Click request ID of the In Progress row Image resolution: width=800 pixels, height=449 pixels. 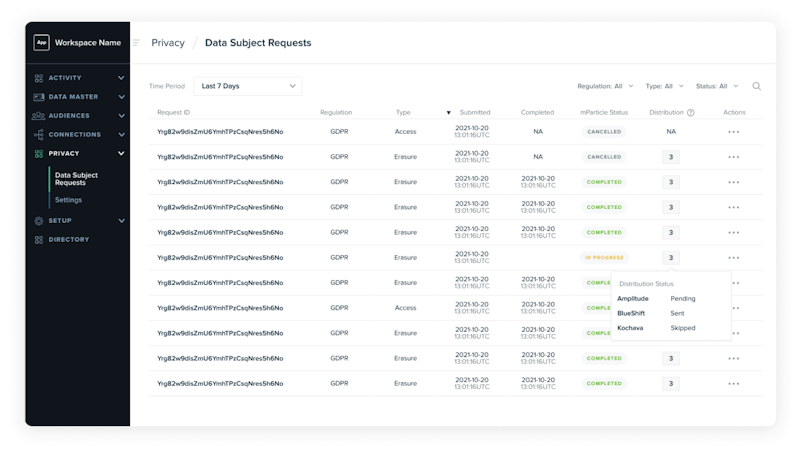pyautogui.click(x=220, y=258)
